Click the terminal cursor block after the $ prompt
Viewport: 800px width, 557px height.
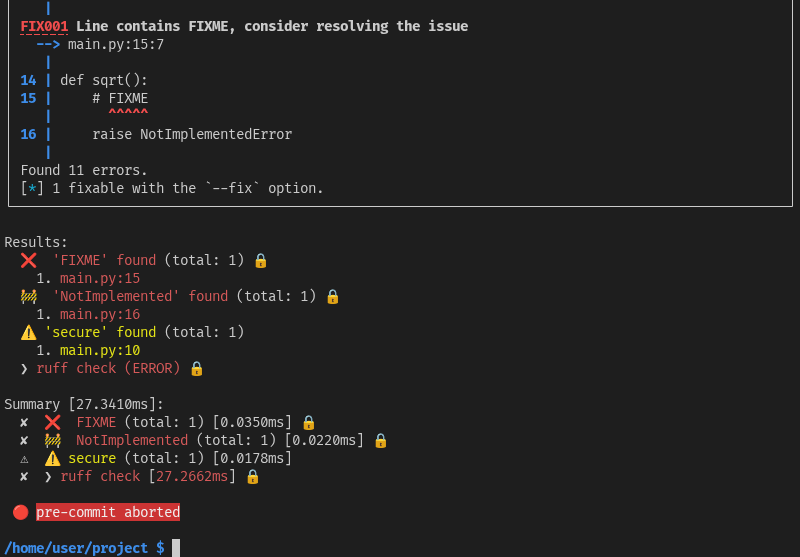coord(176,548)
